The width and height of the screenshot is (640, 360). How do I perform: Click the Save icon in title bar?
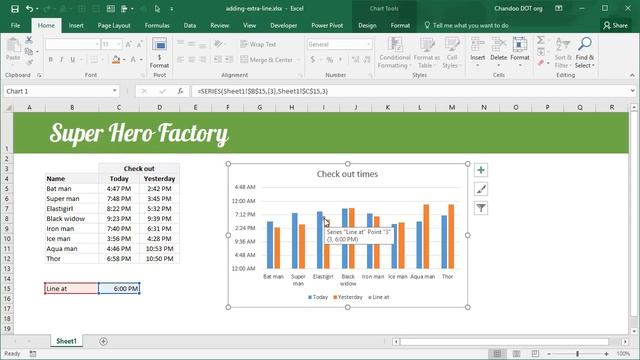pyautogui.click(x=15, y=9)
